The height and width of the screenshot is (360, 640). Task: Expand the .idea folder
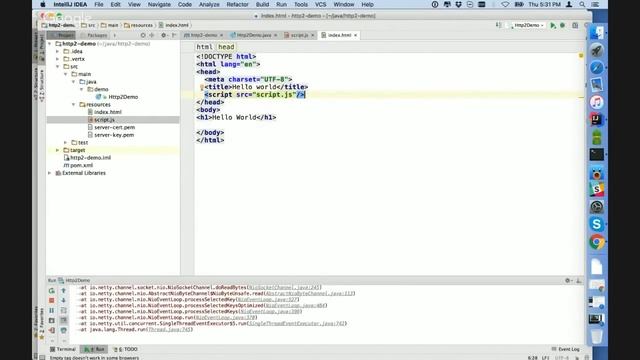[x=58, y=51]
